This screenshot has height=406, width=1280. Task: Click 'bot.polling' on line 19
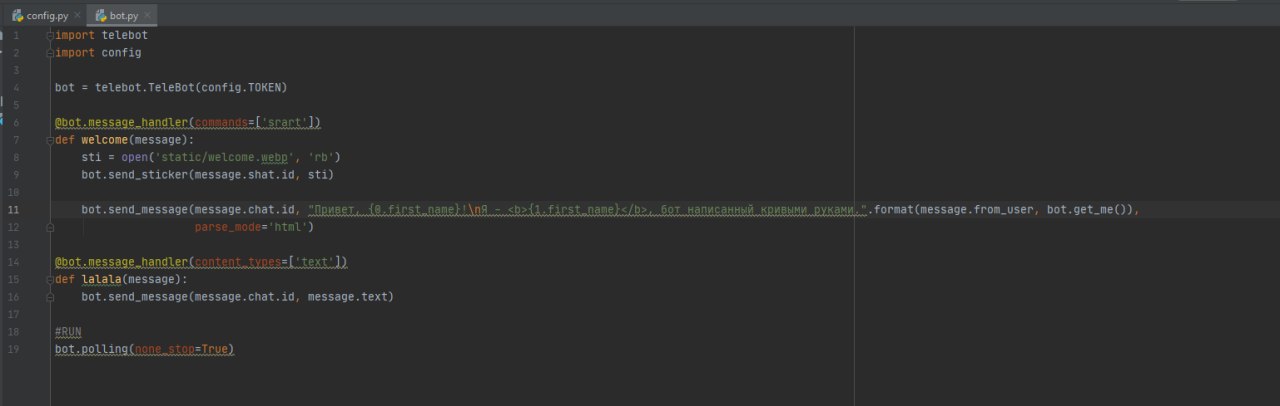(x=91, y=349)
